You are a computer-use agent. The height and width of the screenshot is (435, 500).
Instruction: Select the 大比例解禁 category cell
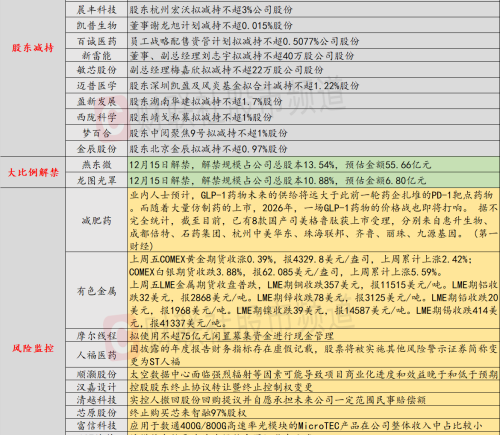[x=33, y=172]
